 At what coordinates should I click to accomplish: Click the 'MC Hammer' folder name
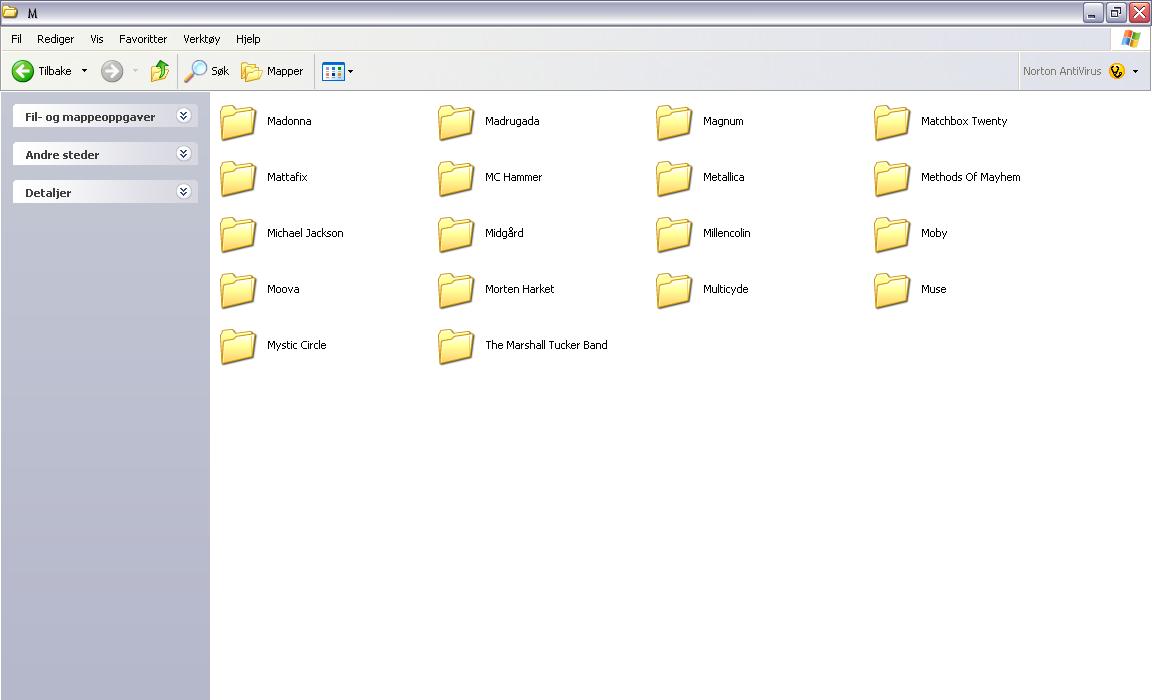tap(514, 177)
